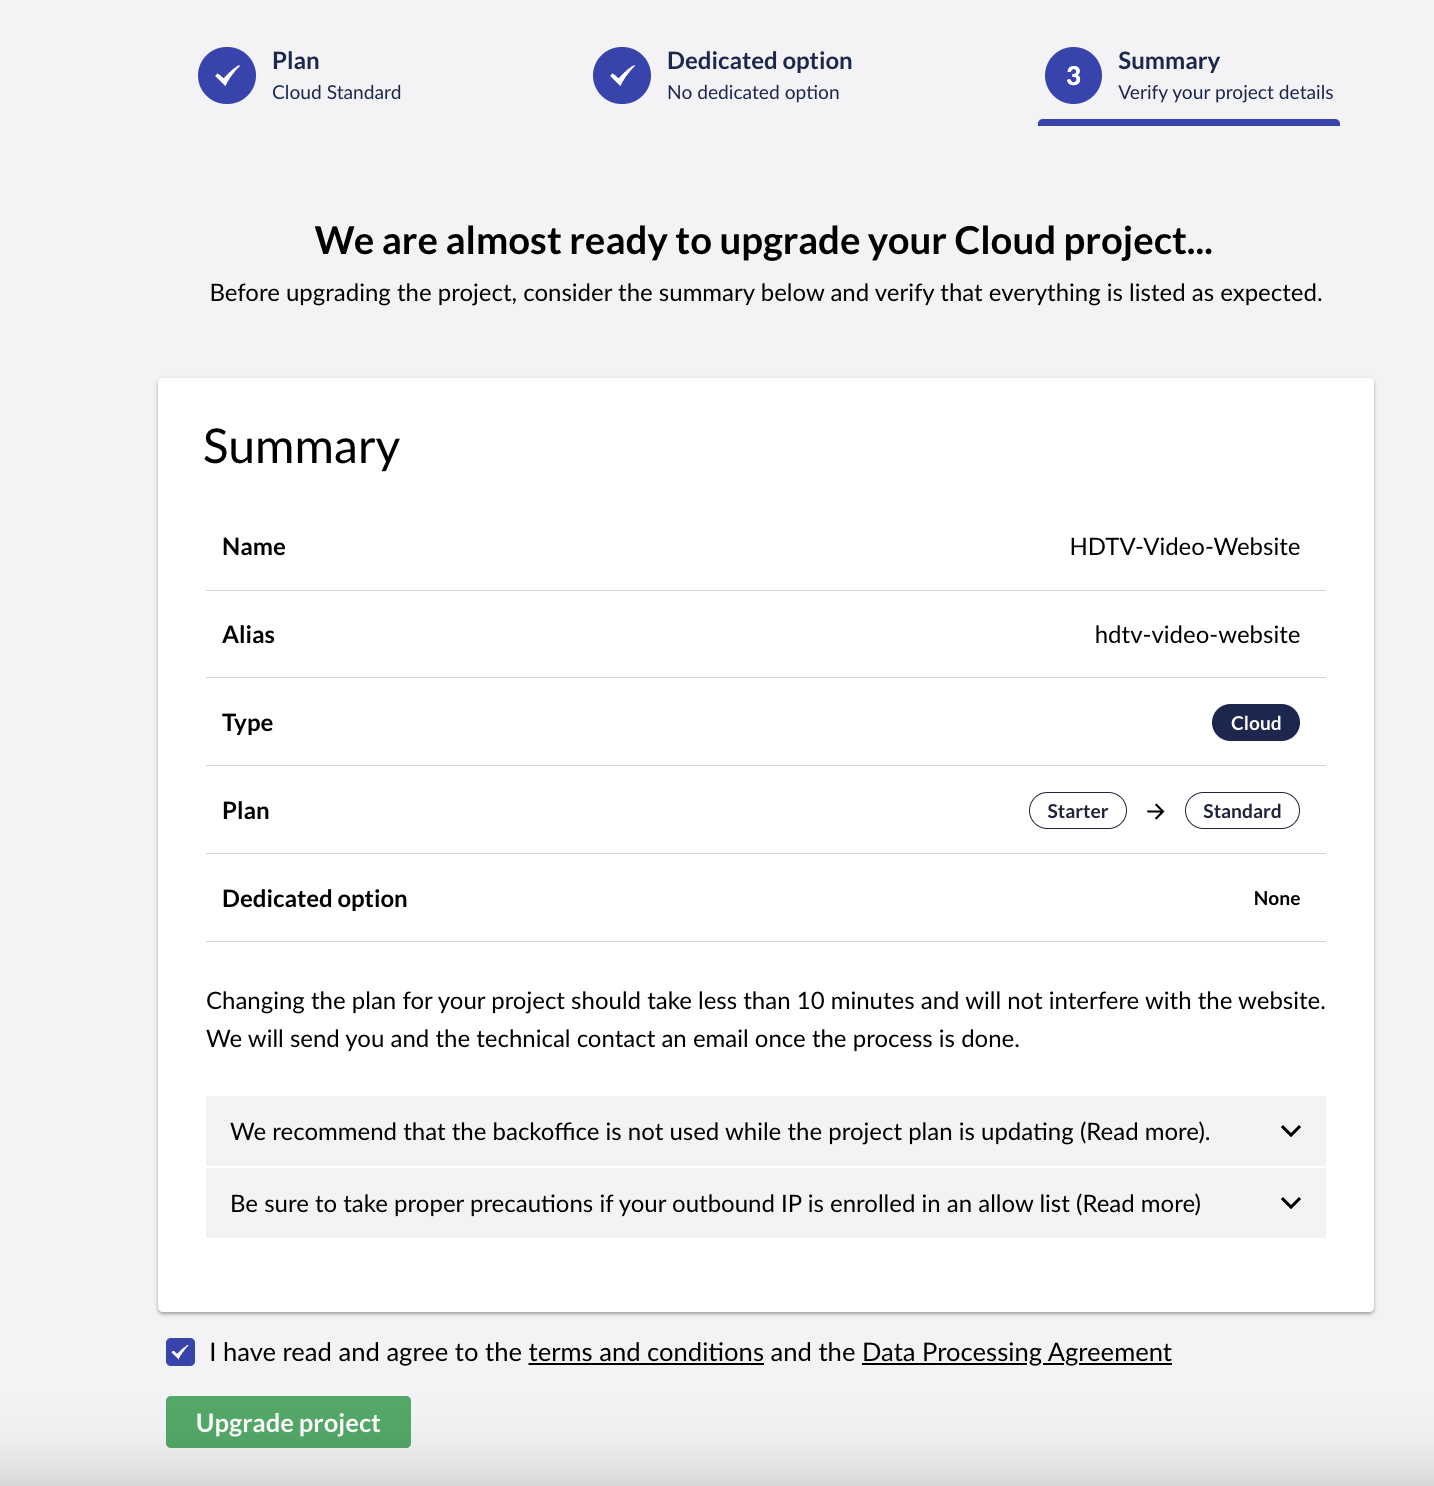Viewport: 1434px width, 1486px height.
Task: Expand the backoffice recommendation chevron
Action: [x=1291, y=1131]
